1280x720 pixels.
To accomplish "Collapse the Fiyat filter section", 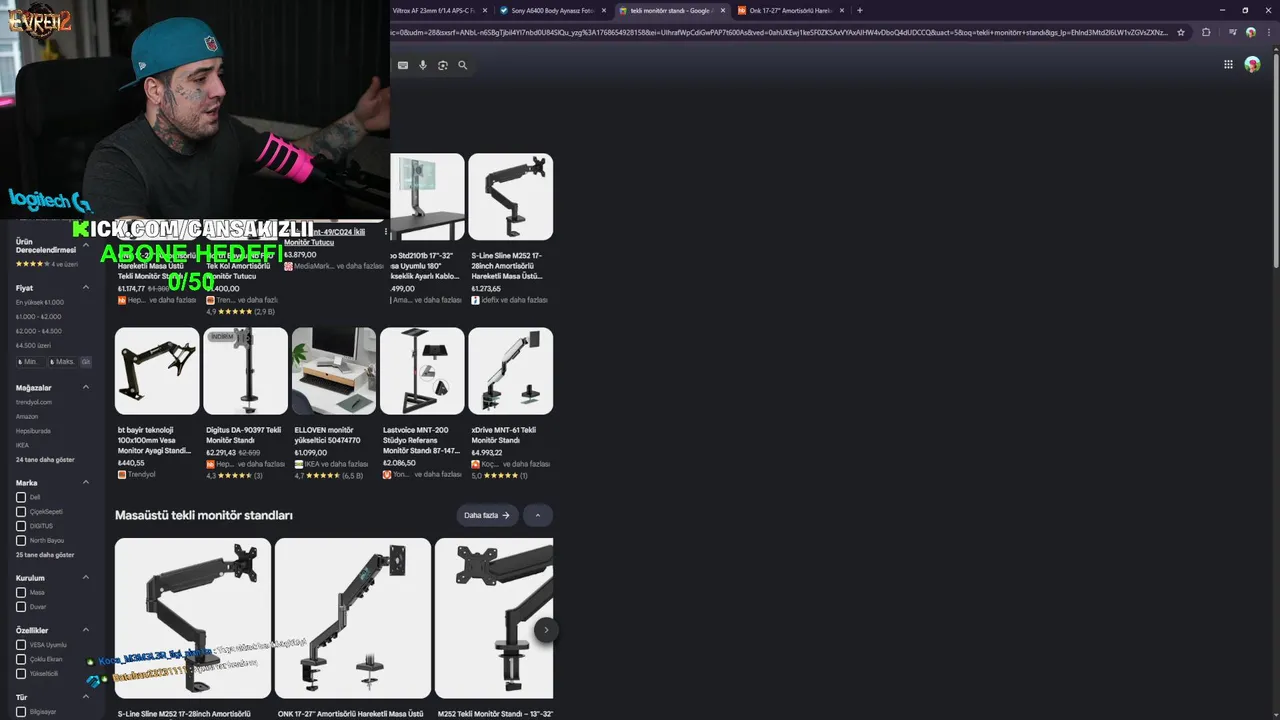I will click(86, 288).
